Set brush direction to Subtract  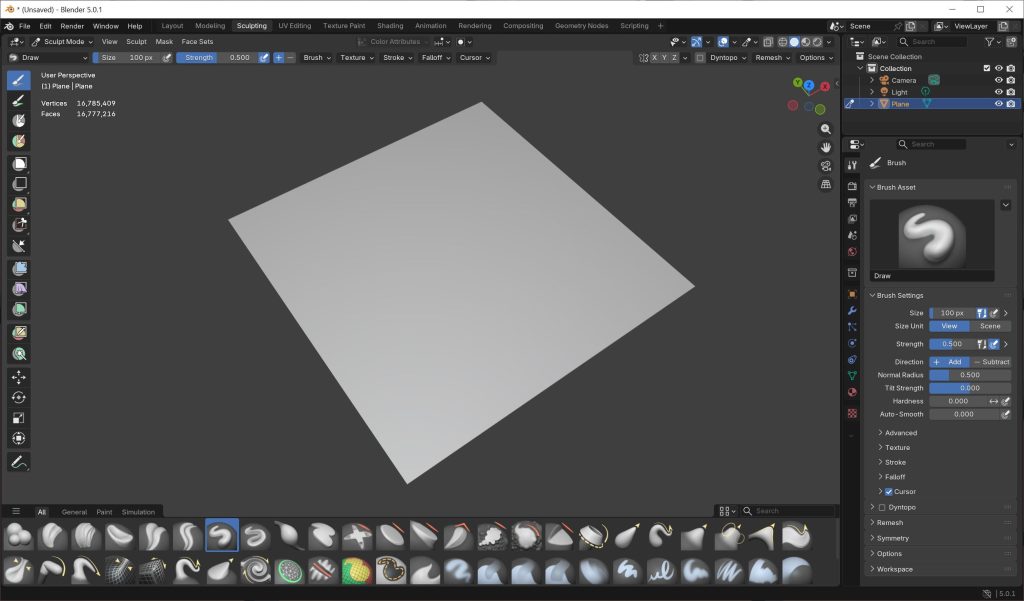[991, 362]
